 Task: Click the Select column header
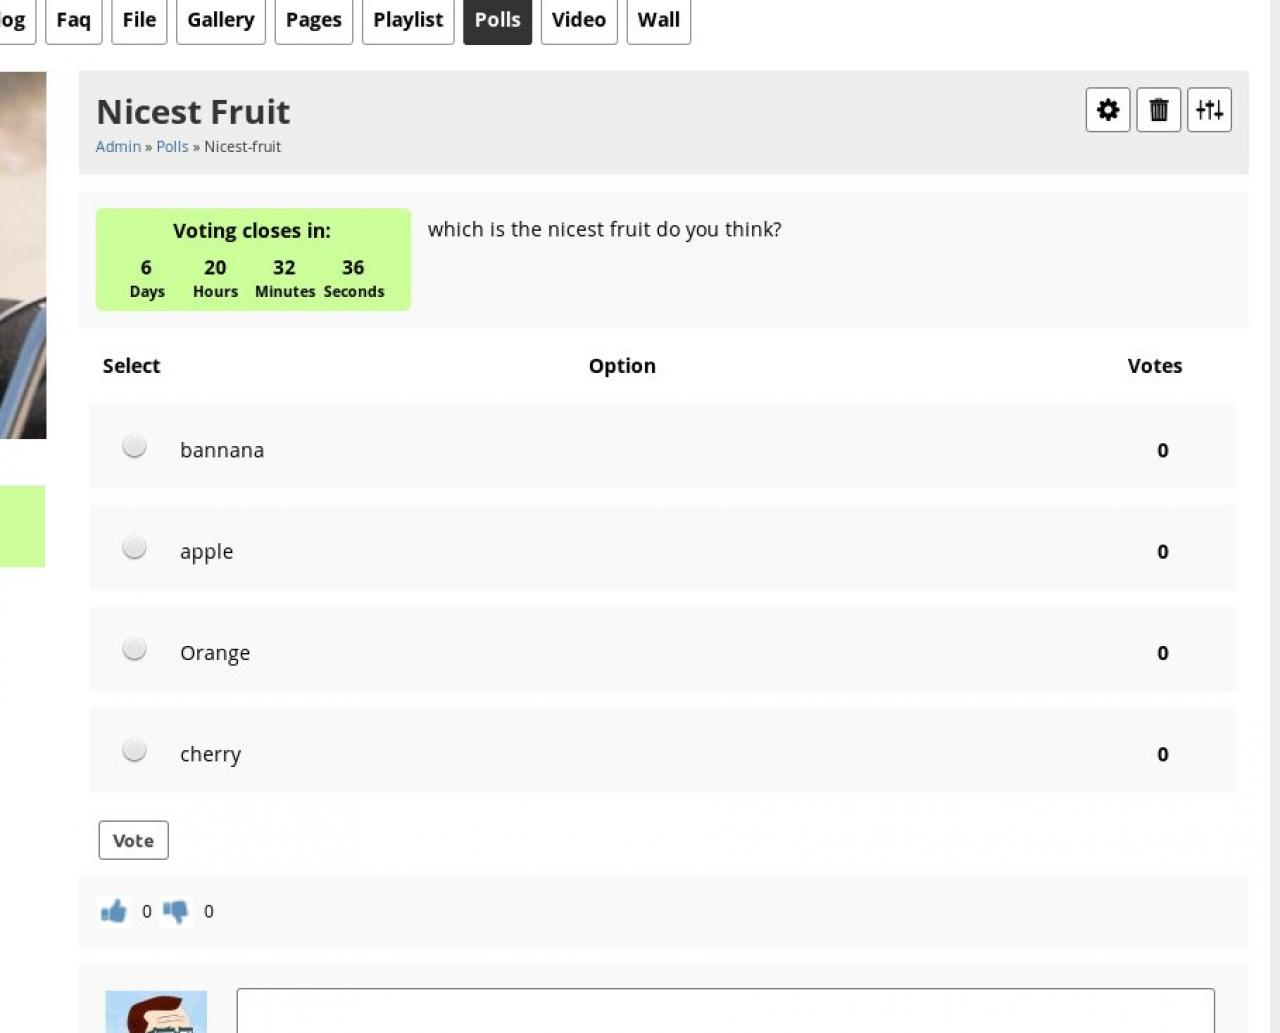click(131, 366)
